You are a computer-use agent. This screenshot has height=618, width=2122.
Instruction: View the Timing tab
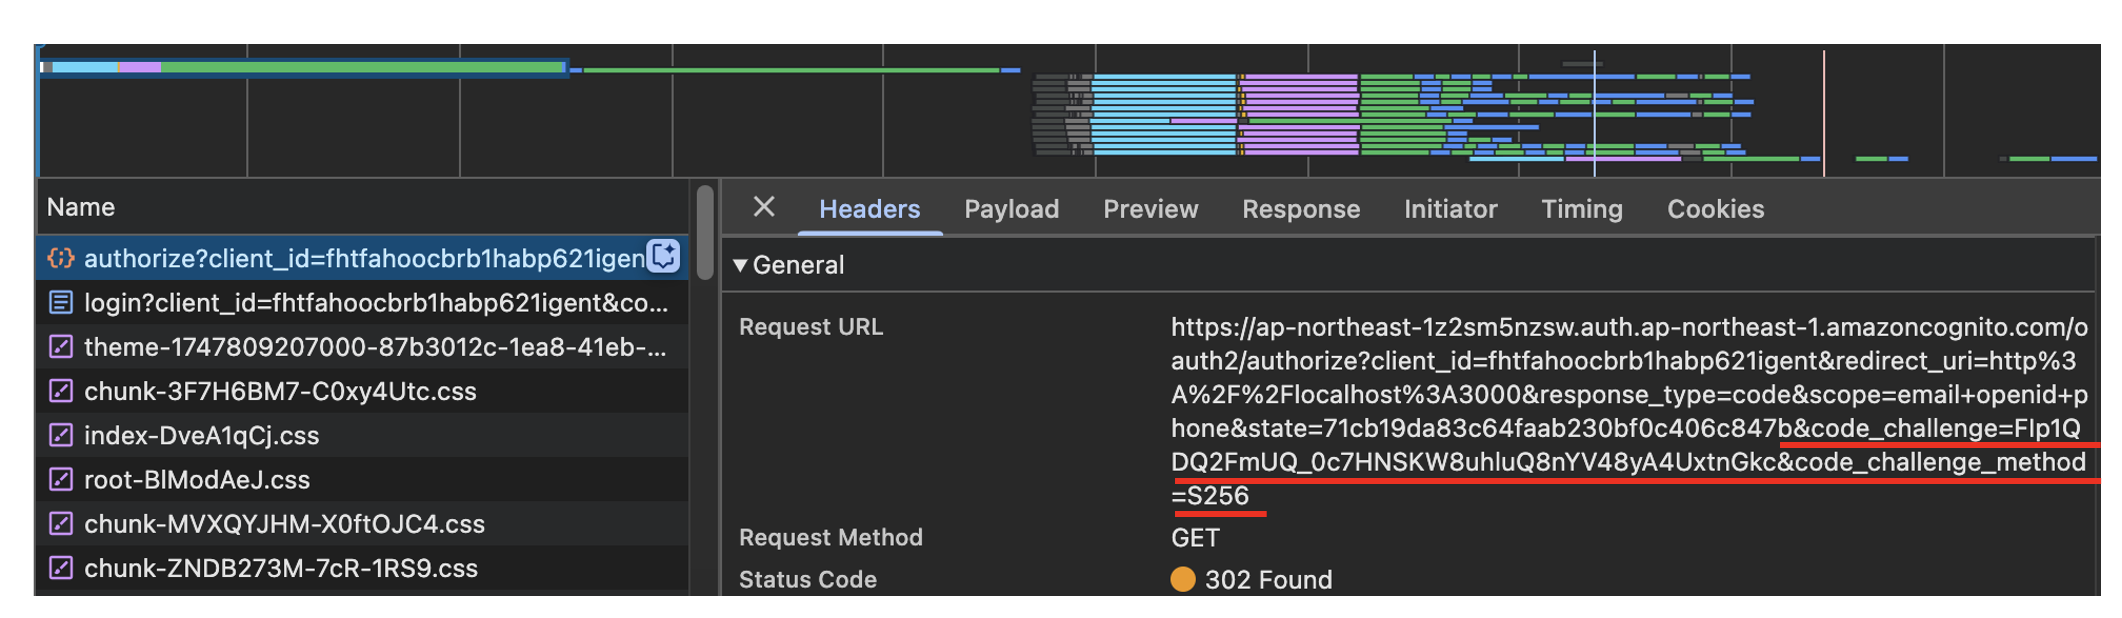coord(1581,209)
